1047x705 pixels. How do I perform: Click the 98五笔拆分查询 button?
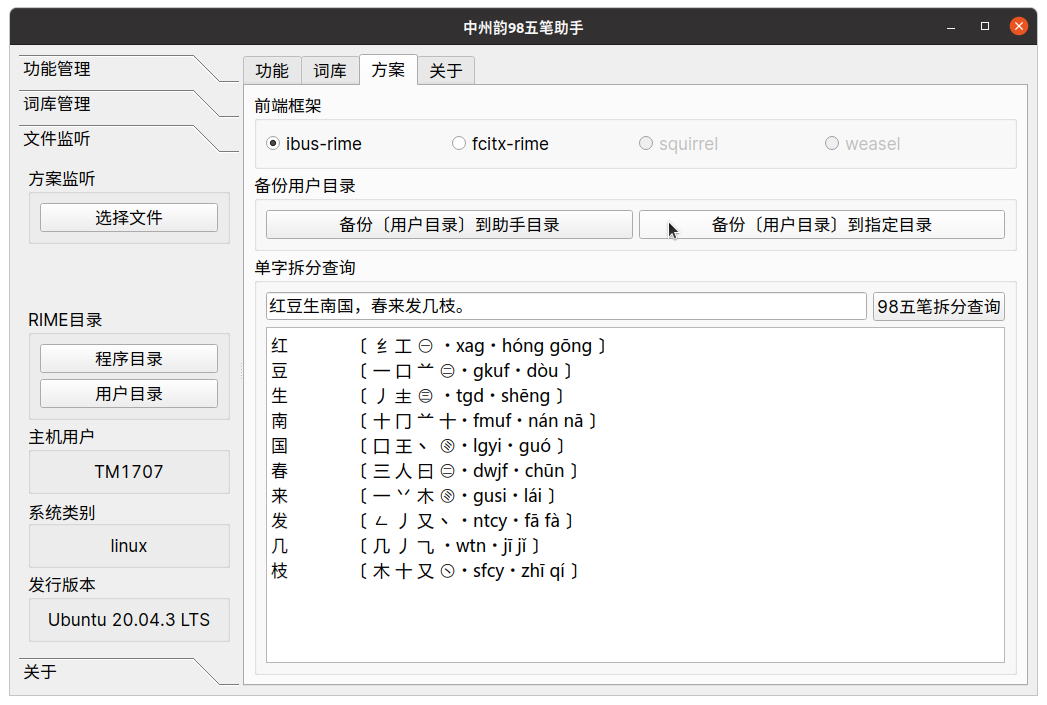click(939, 306)
